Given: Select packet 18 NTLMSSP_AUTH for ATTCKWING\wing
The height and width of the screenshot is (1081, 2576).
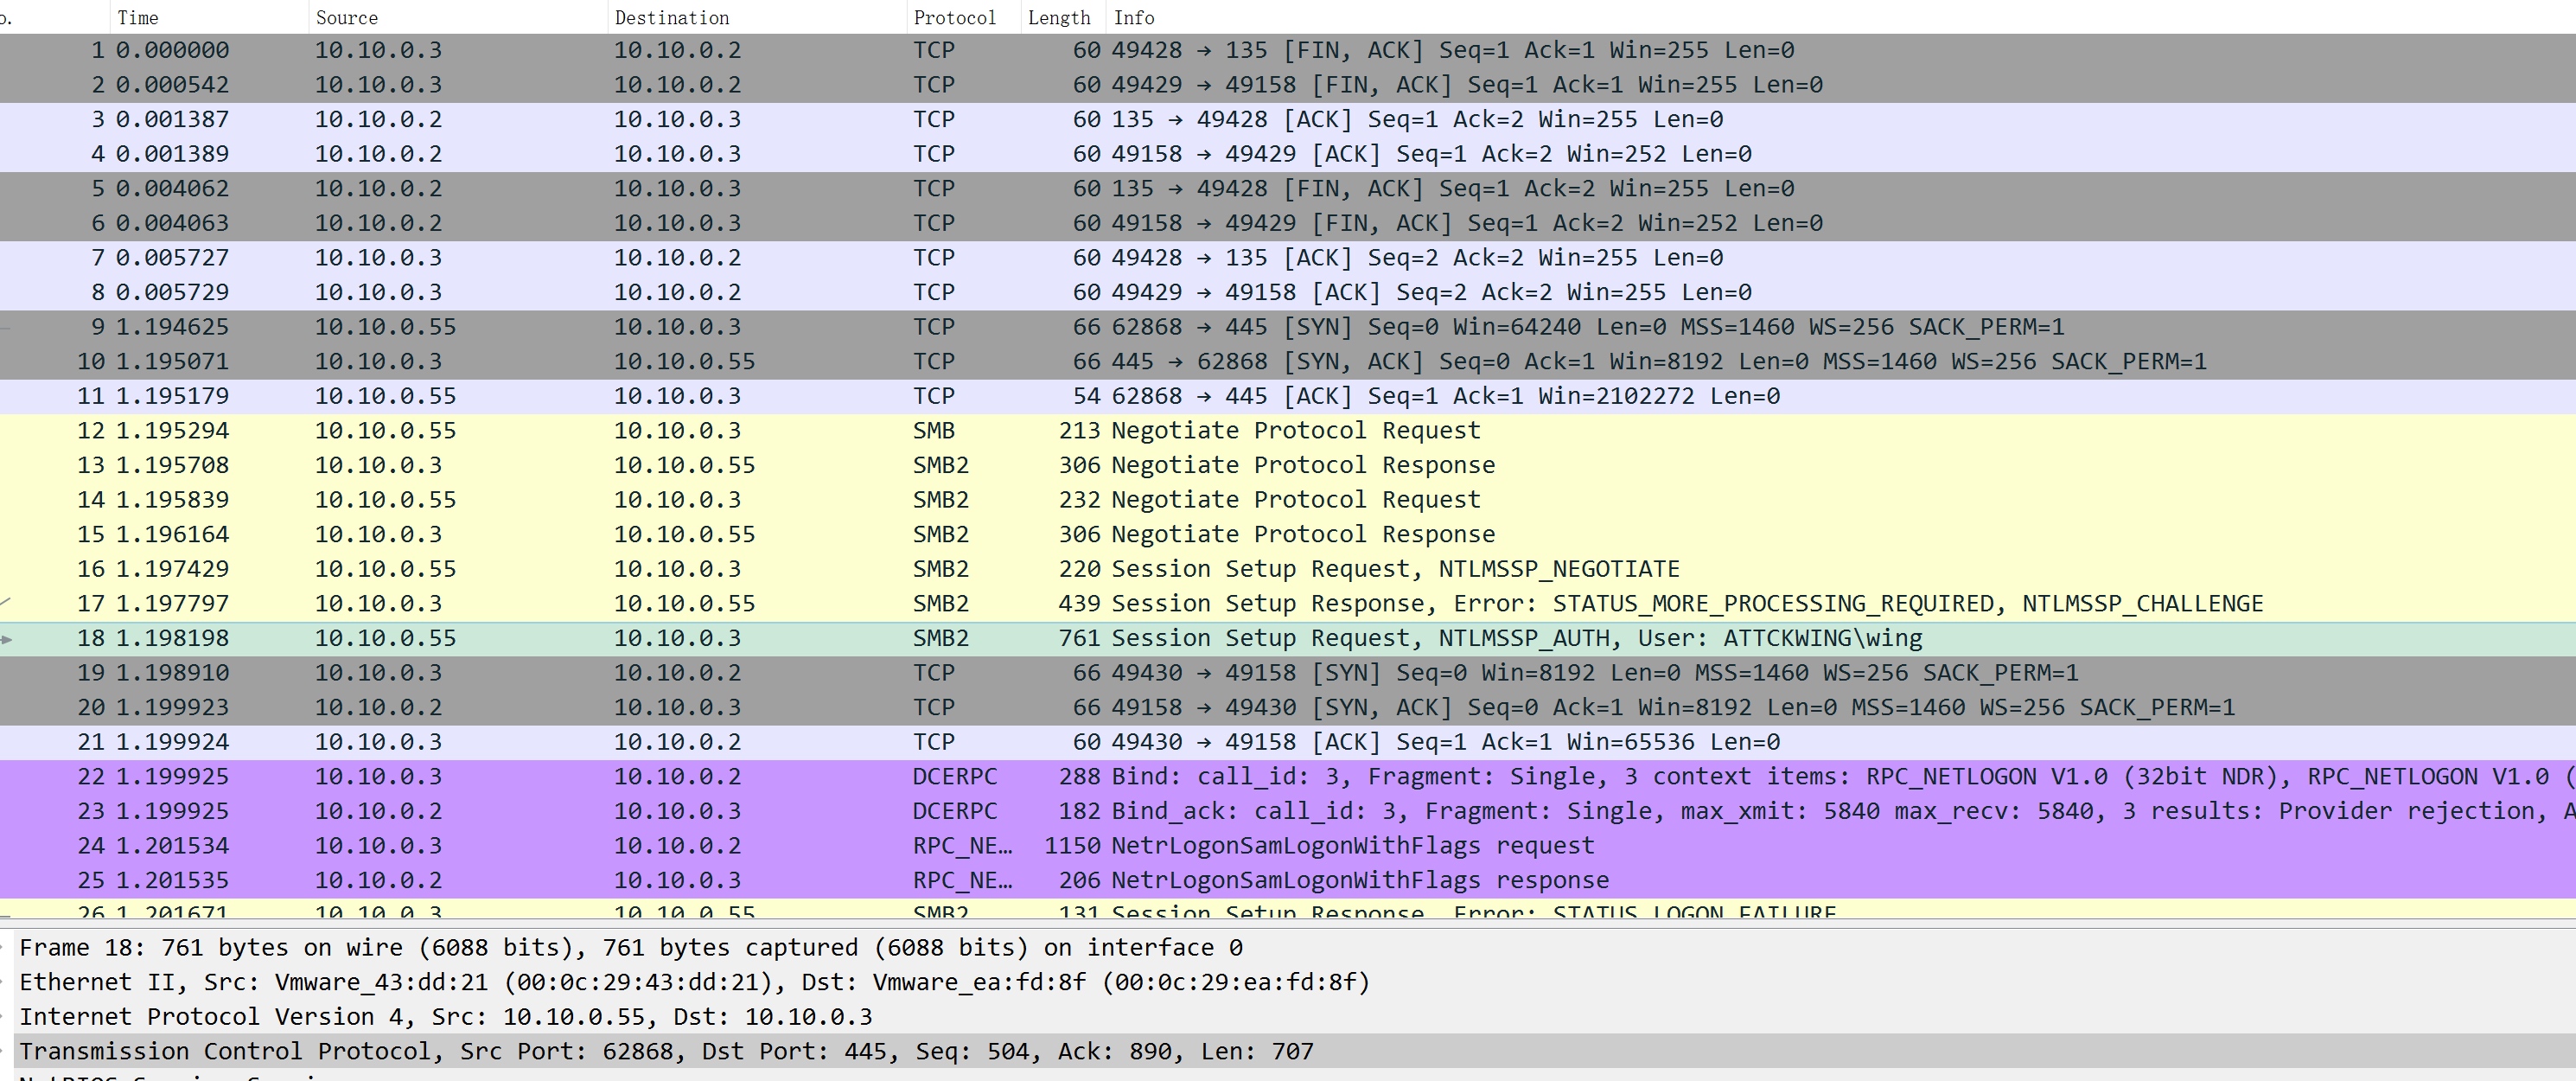Looking at the screenshot, I should [1516, 638].
